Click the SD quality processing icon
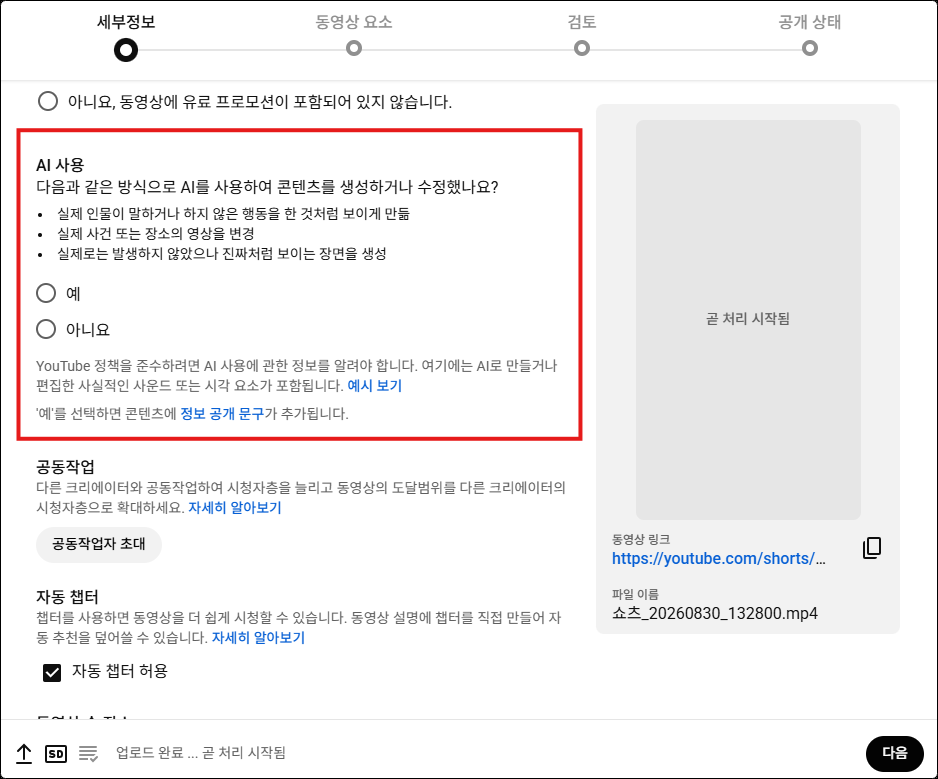Viewport: 938px width, 779px height. (56, 754)
